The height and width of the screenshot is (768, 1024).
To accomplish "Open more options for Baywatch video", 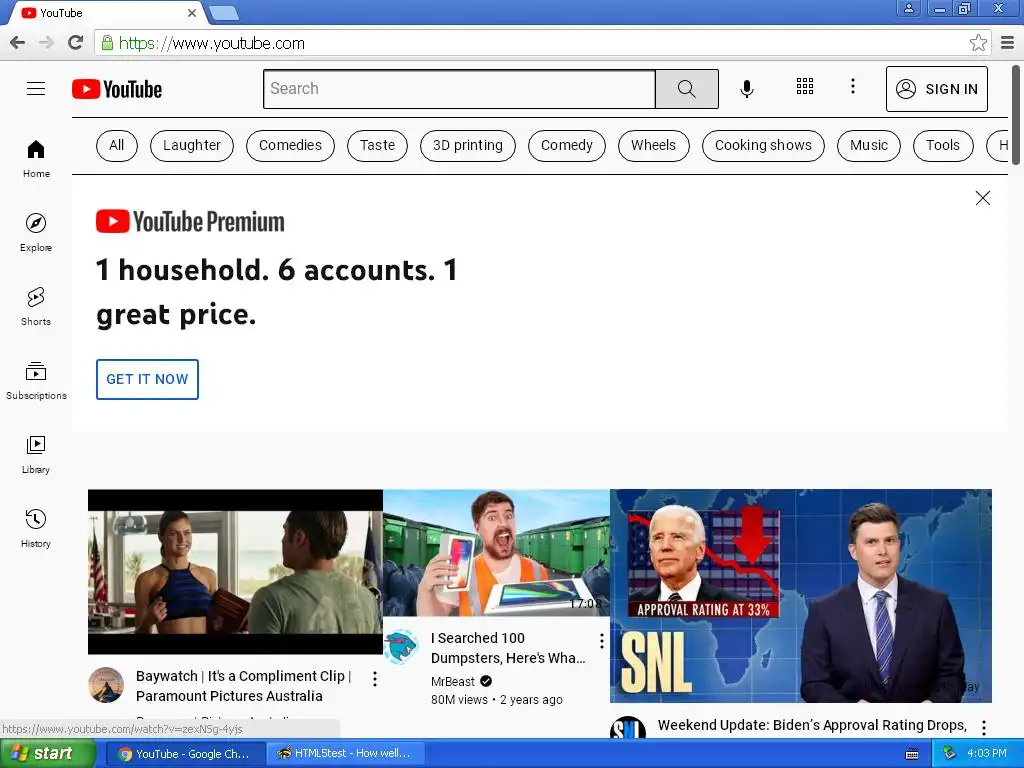I will [x=375, y=679].
